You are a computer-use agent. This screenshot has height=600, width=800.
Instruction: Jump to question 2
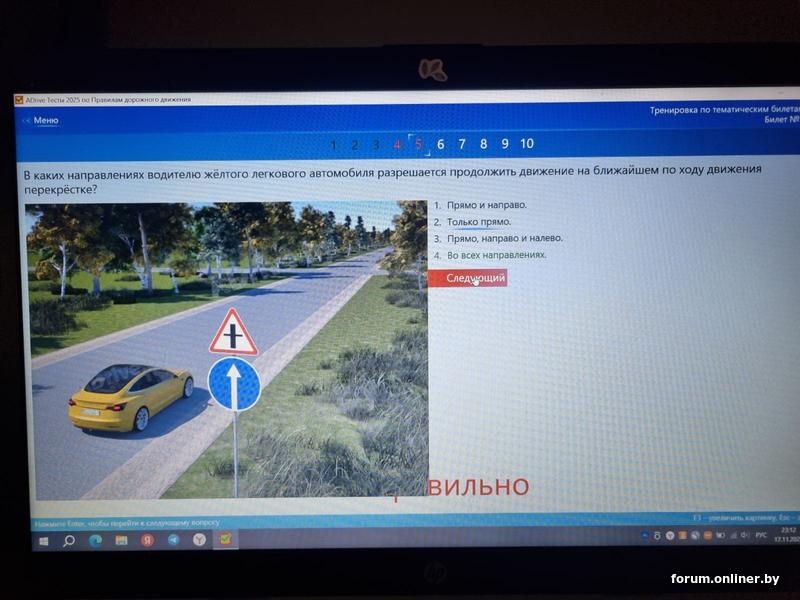click(x=355, y=145)
